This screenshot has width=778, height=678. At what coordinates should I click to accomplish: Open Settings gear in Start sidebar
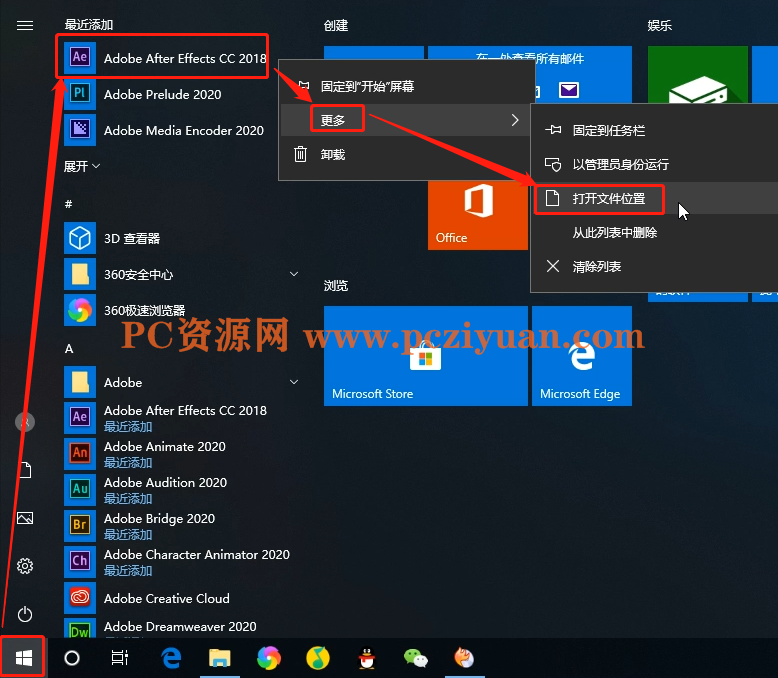(25, 566)
